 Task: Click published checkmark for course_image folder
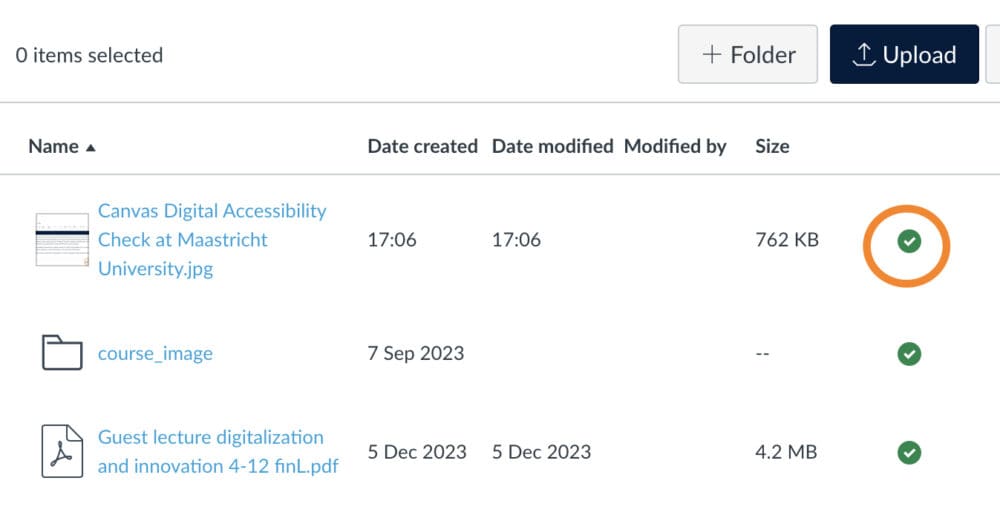pyautogui.click(x=908, y=354)
